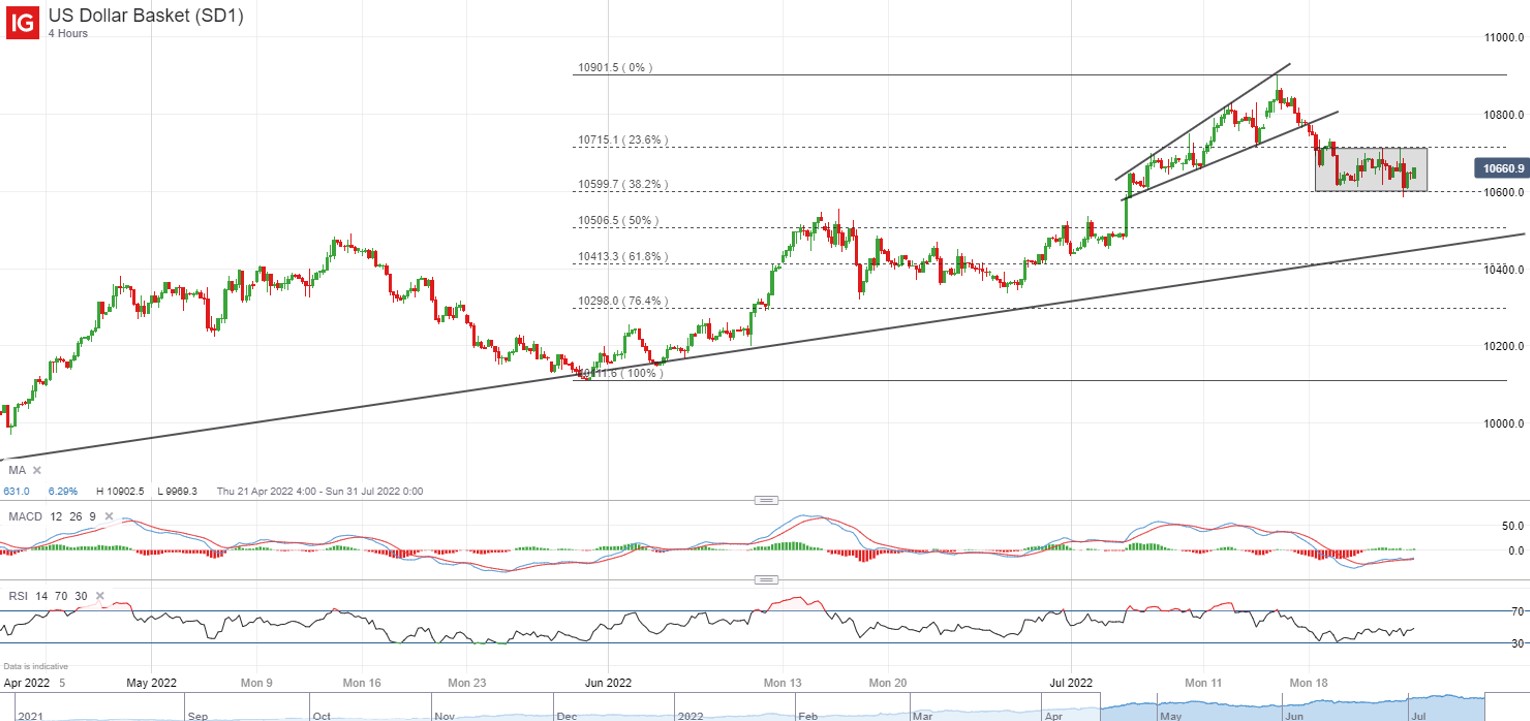Click the MA indicator label
This screenshot has height=721, width=1530.
[16, 469]
